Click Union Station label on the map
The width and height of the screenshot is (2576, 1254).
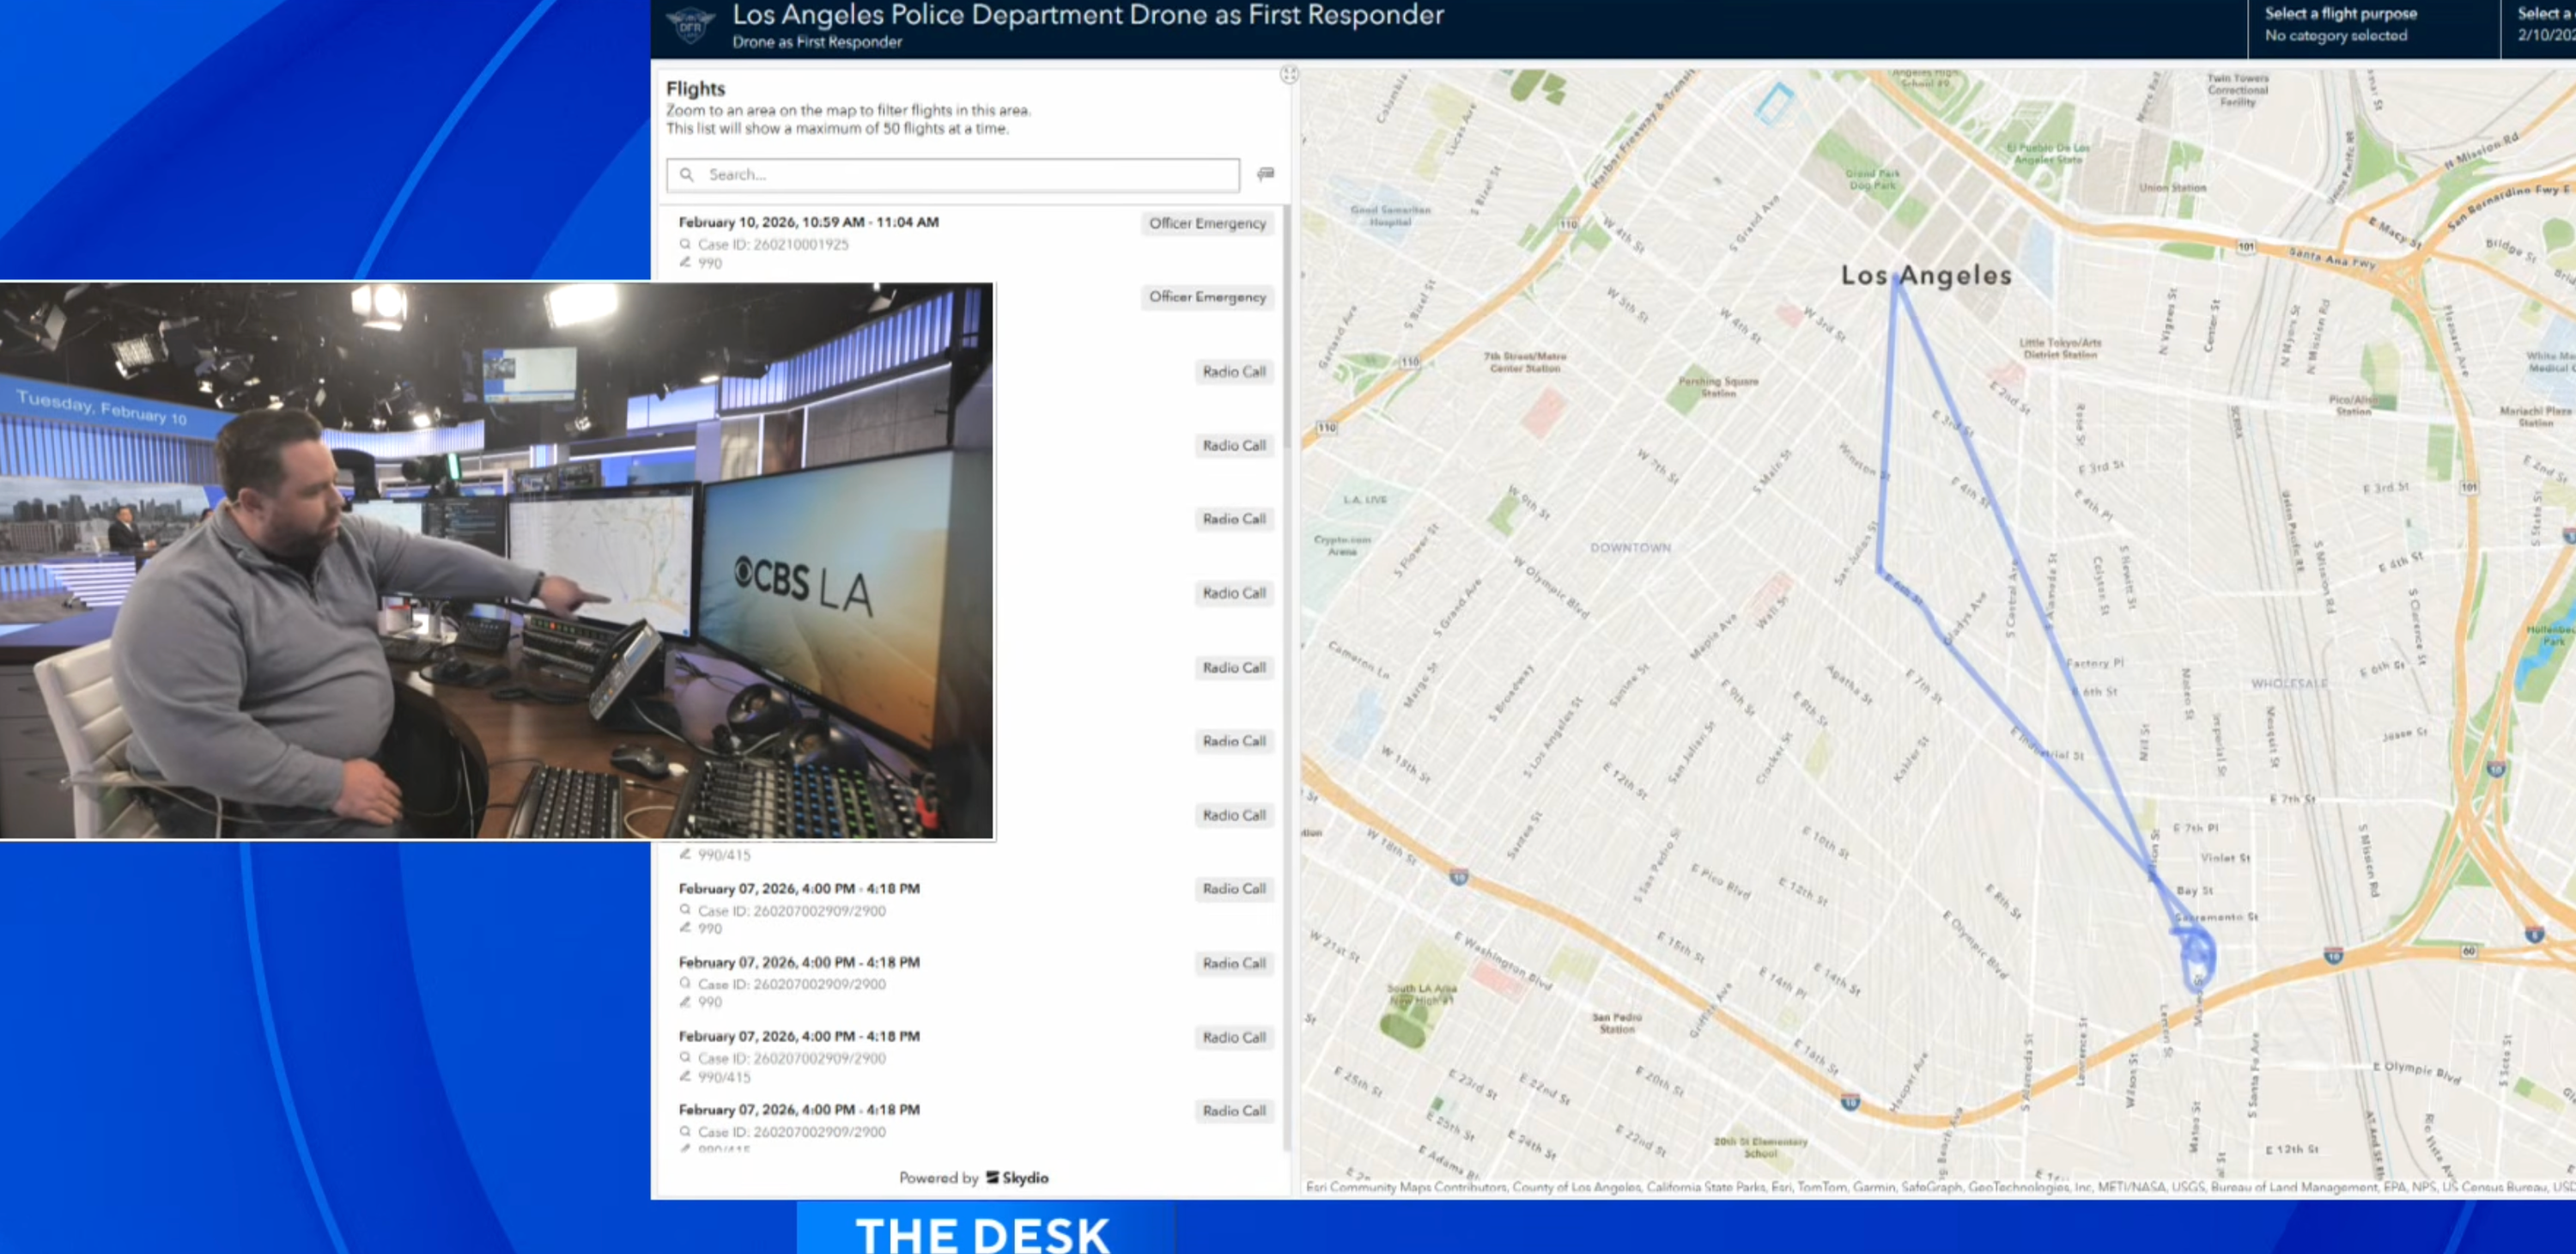coord(2172,187)
